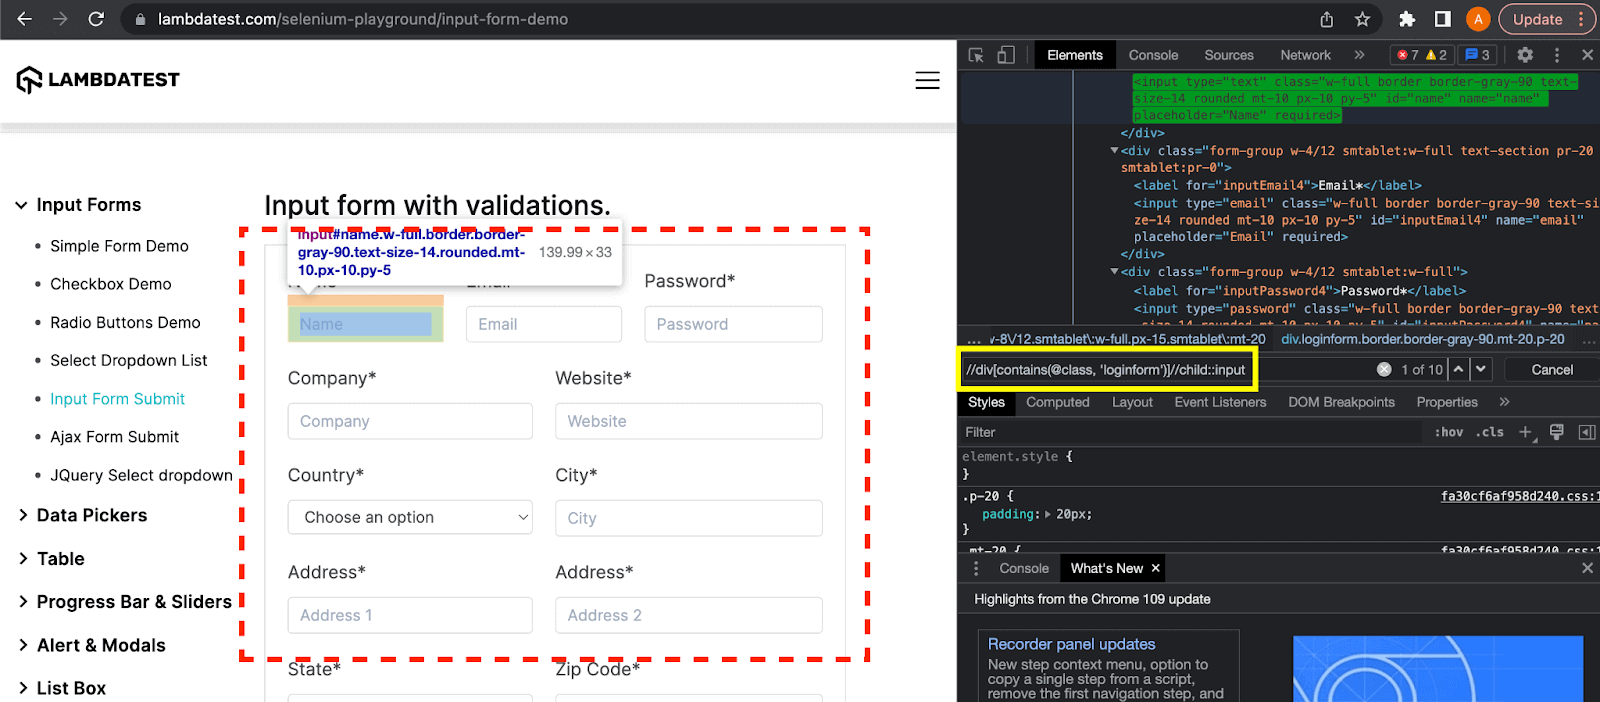Open DevTools settings gear
1600x702 pixels.
1525,55
